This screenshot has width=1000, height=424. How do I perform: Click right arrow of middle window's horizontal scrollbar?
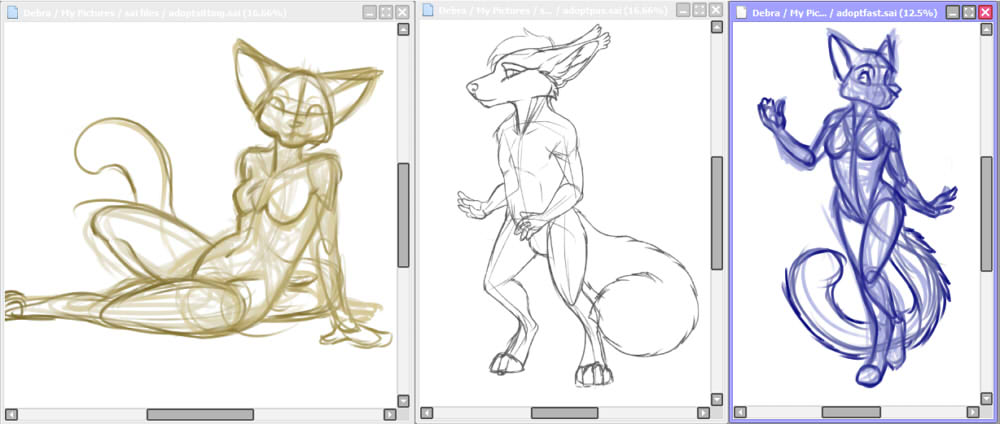coord(703,413)
